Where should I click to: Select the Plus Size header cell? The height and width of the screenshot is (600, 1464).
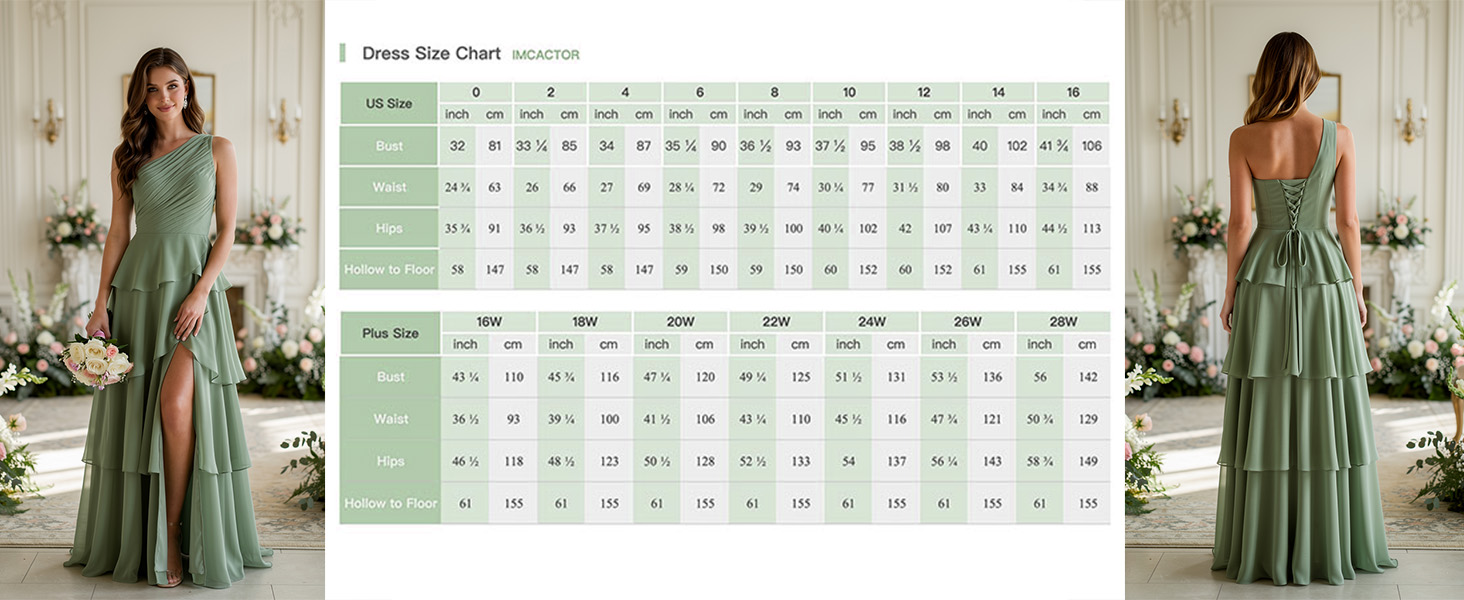click(x=390, y=333)
